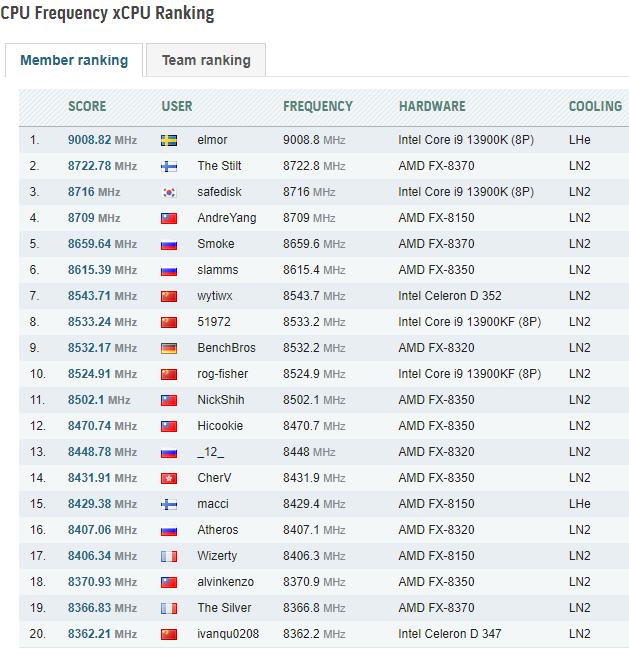Click the Chinese flag beside ivanqu0208

(x=169, y=634)
